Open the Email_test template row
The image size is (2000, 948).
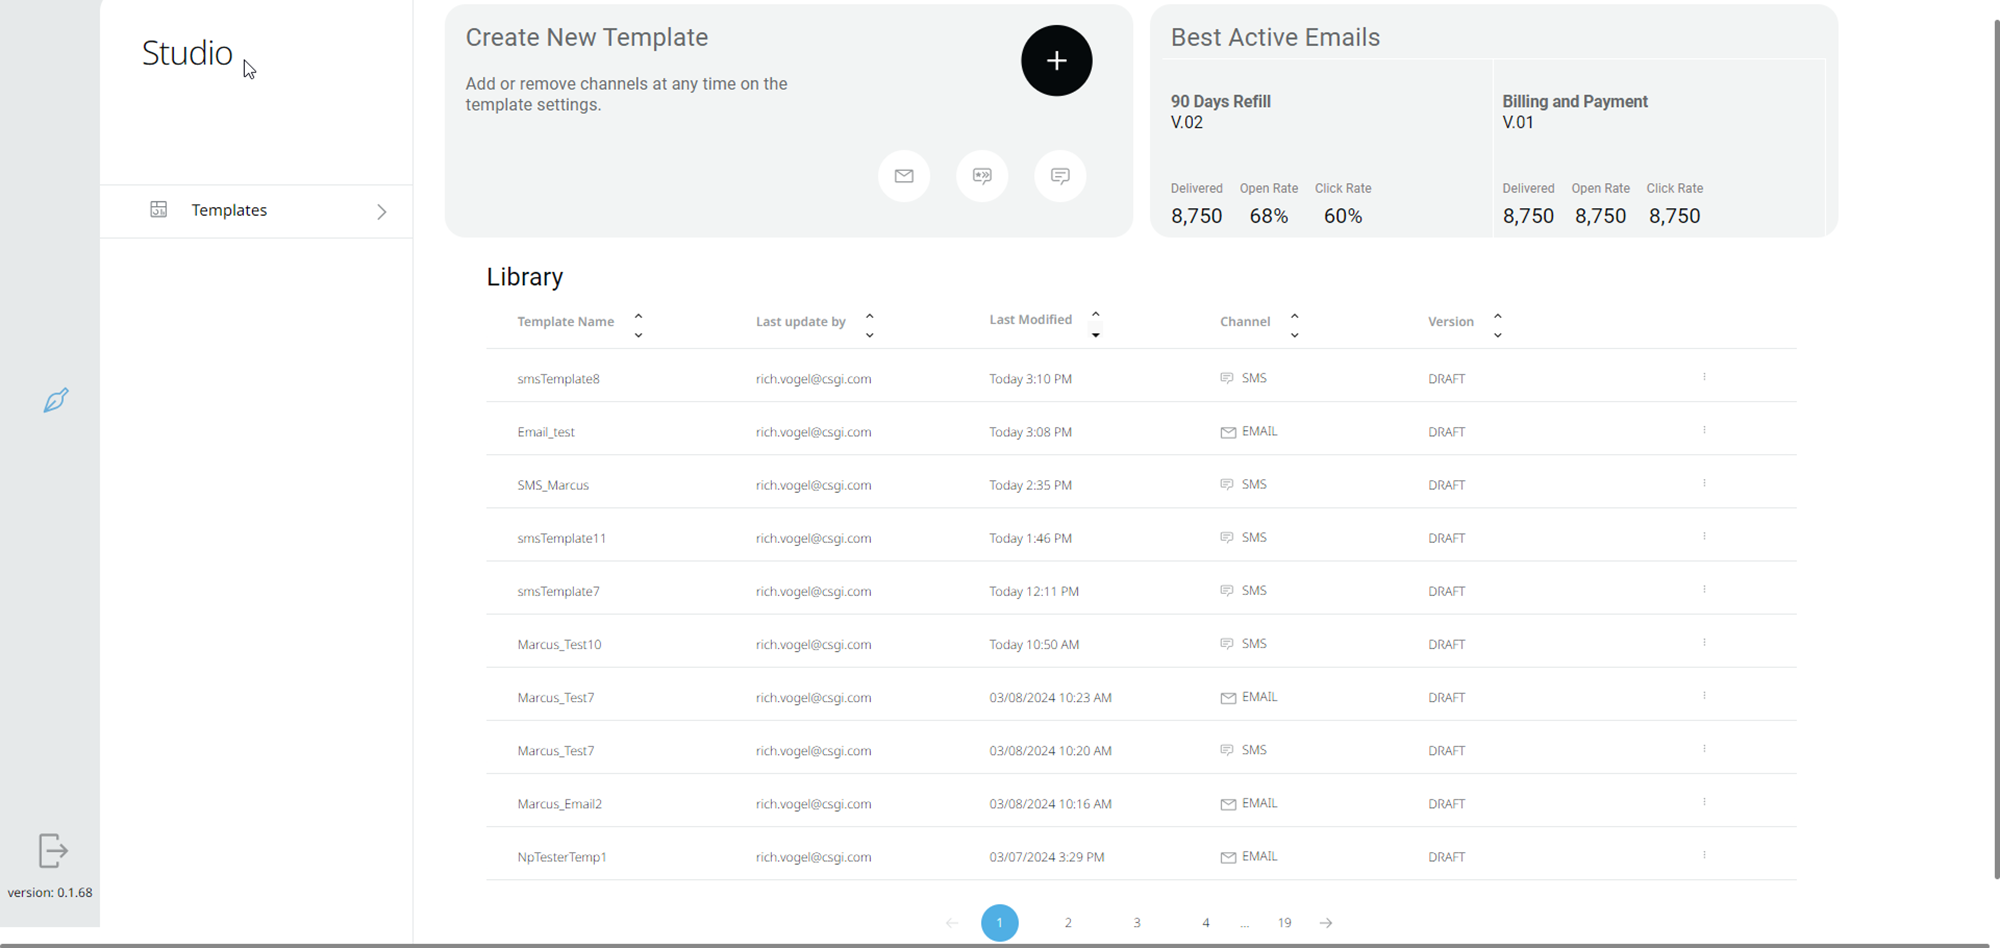546,432
